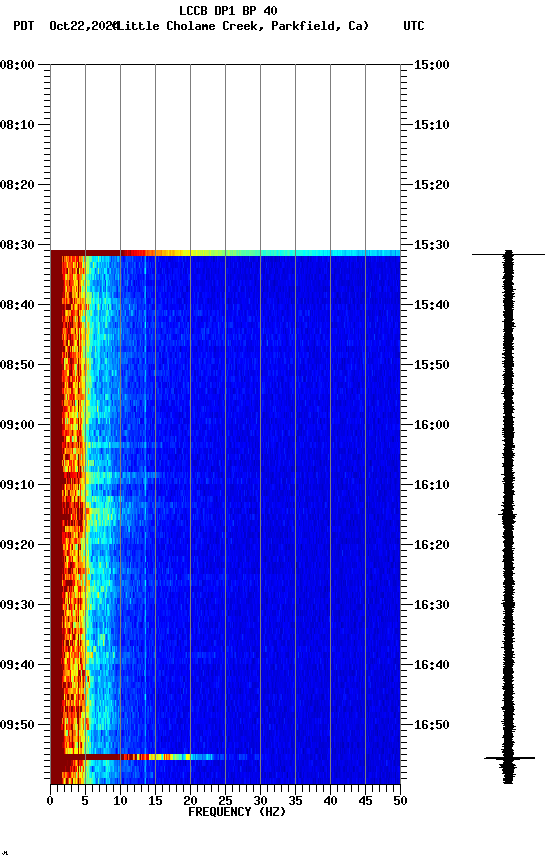552x864 pixels.
Task: Click the 08:00 PDT time label
Action: [x=17, y=65]
